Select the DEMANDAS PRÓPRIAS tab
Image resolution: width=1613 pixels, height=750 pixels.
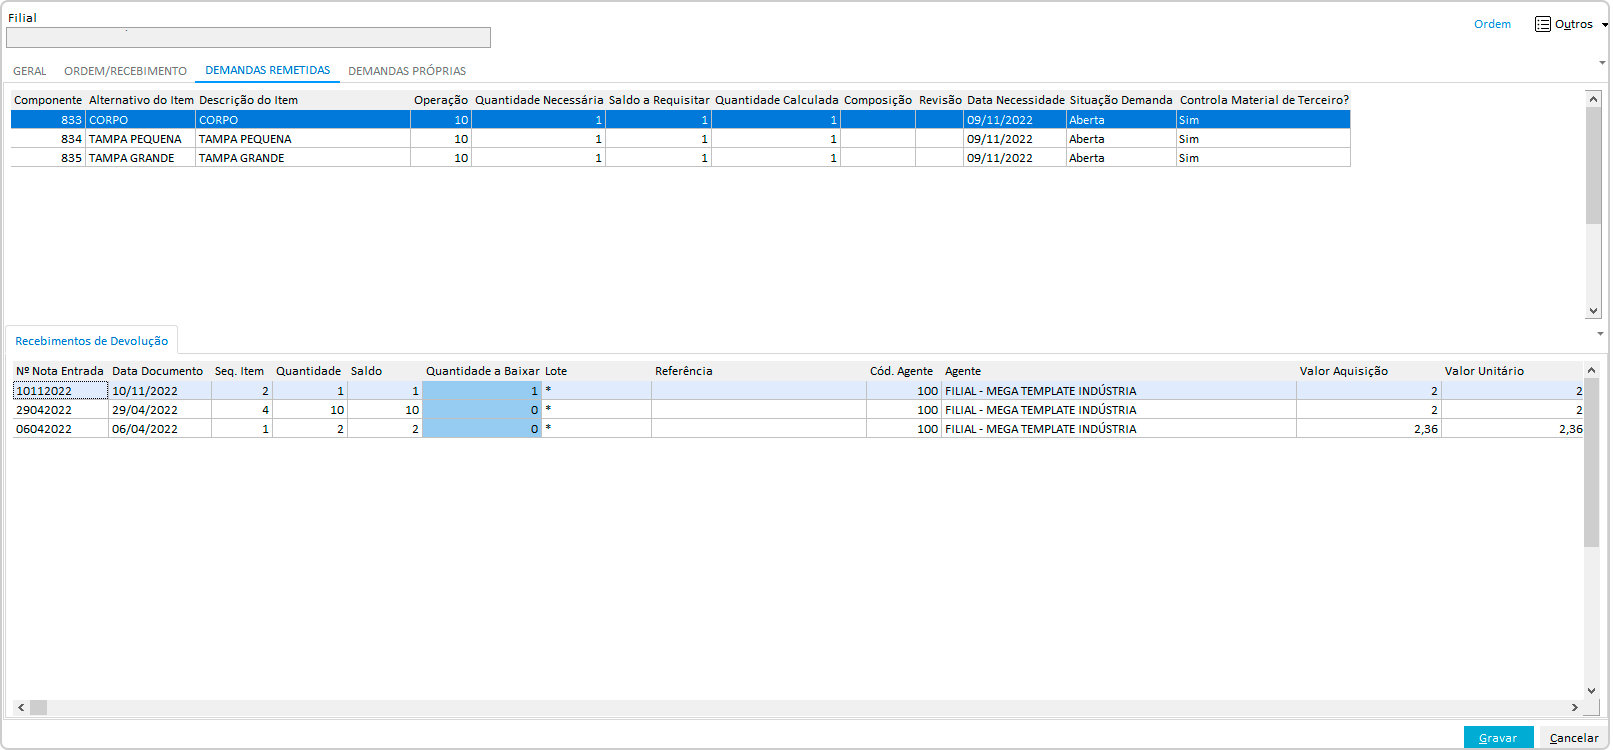click(x=407, y=71)
